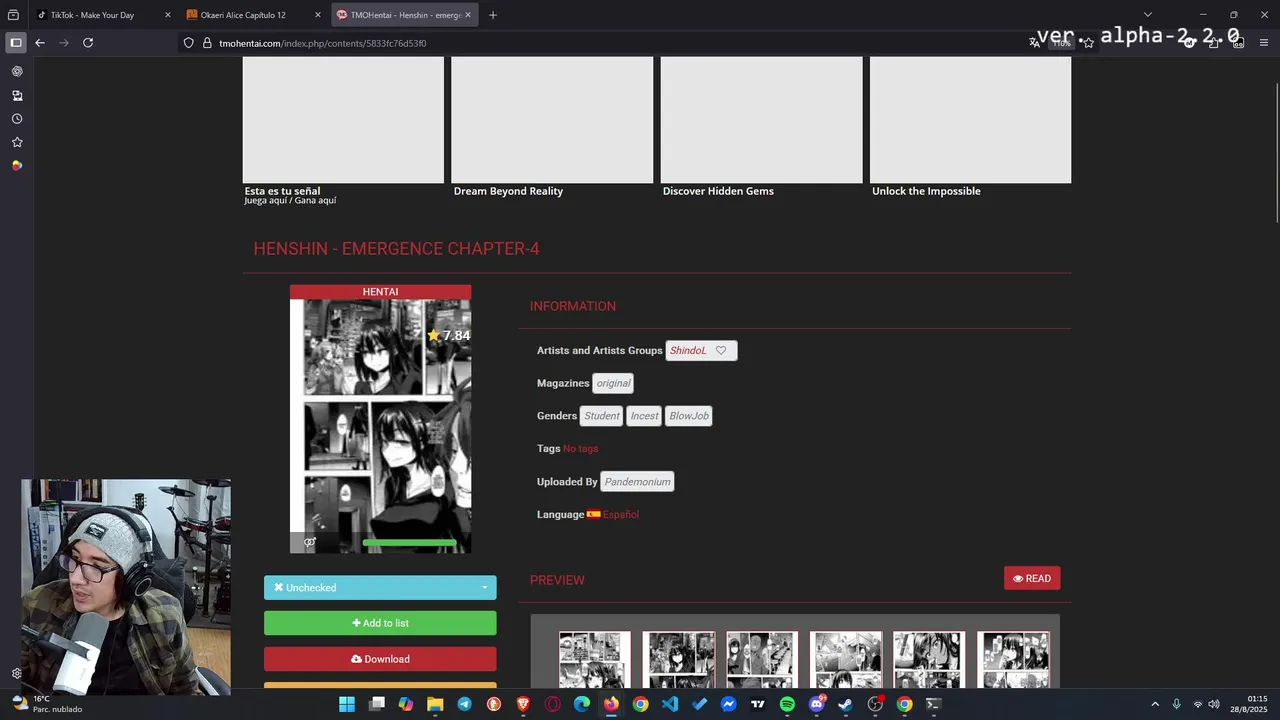Open the Discover Hidden Gems ad card
Screen dimensions: 1280x720
coord(761,127)
